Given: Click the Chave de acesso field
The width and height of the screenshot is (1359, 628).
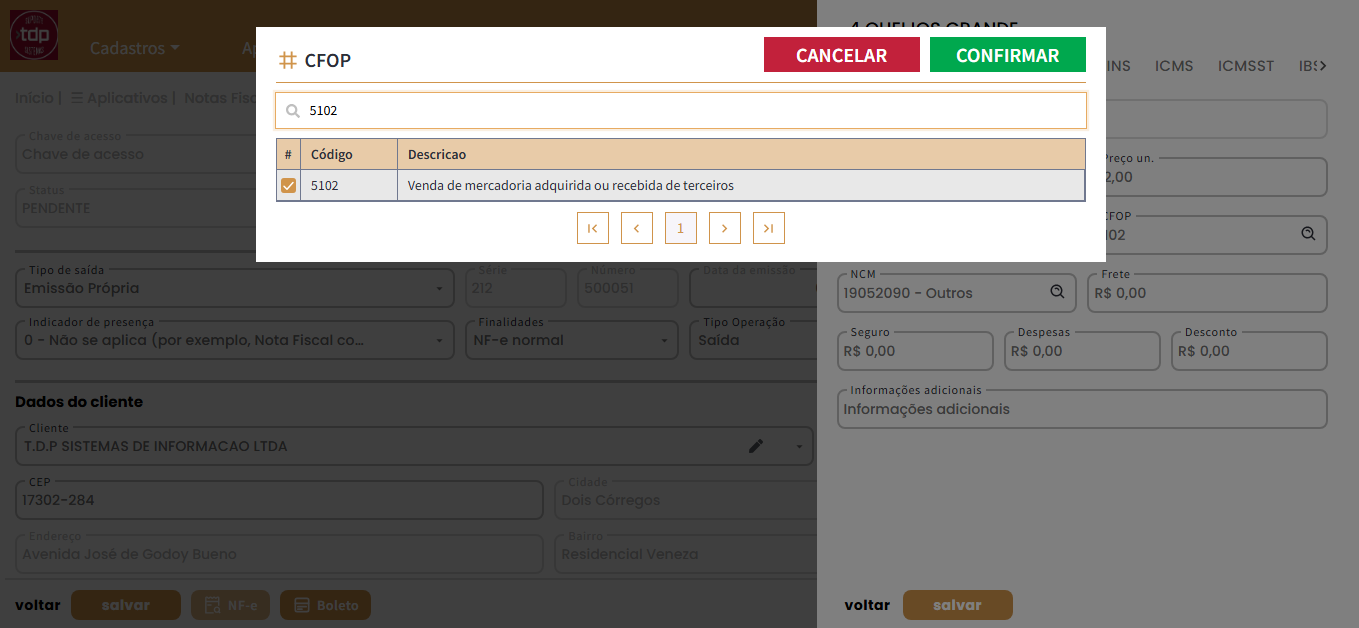Looking at the screenshot, I should [136, 154].
